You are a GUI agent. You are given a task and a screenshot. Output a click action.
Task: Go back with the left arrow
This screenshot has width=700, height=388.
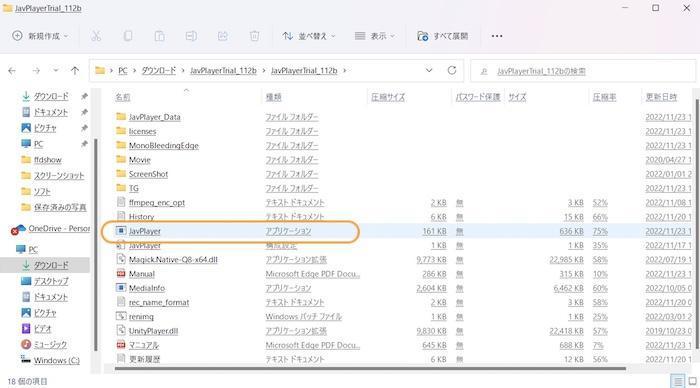point(12,71)
